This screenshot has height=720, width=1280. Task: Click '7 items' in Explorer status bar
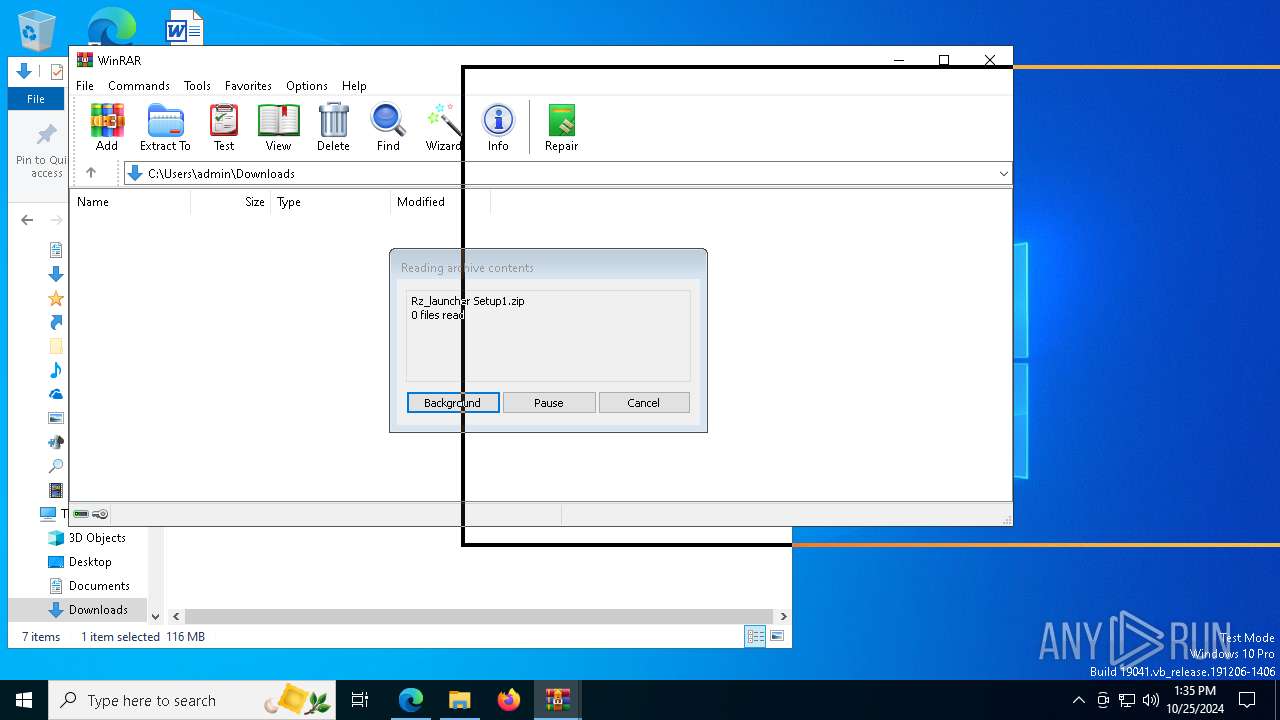click(x=41, y=637)
